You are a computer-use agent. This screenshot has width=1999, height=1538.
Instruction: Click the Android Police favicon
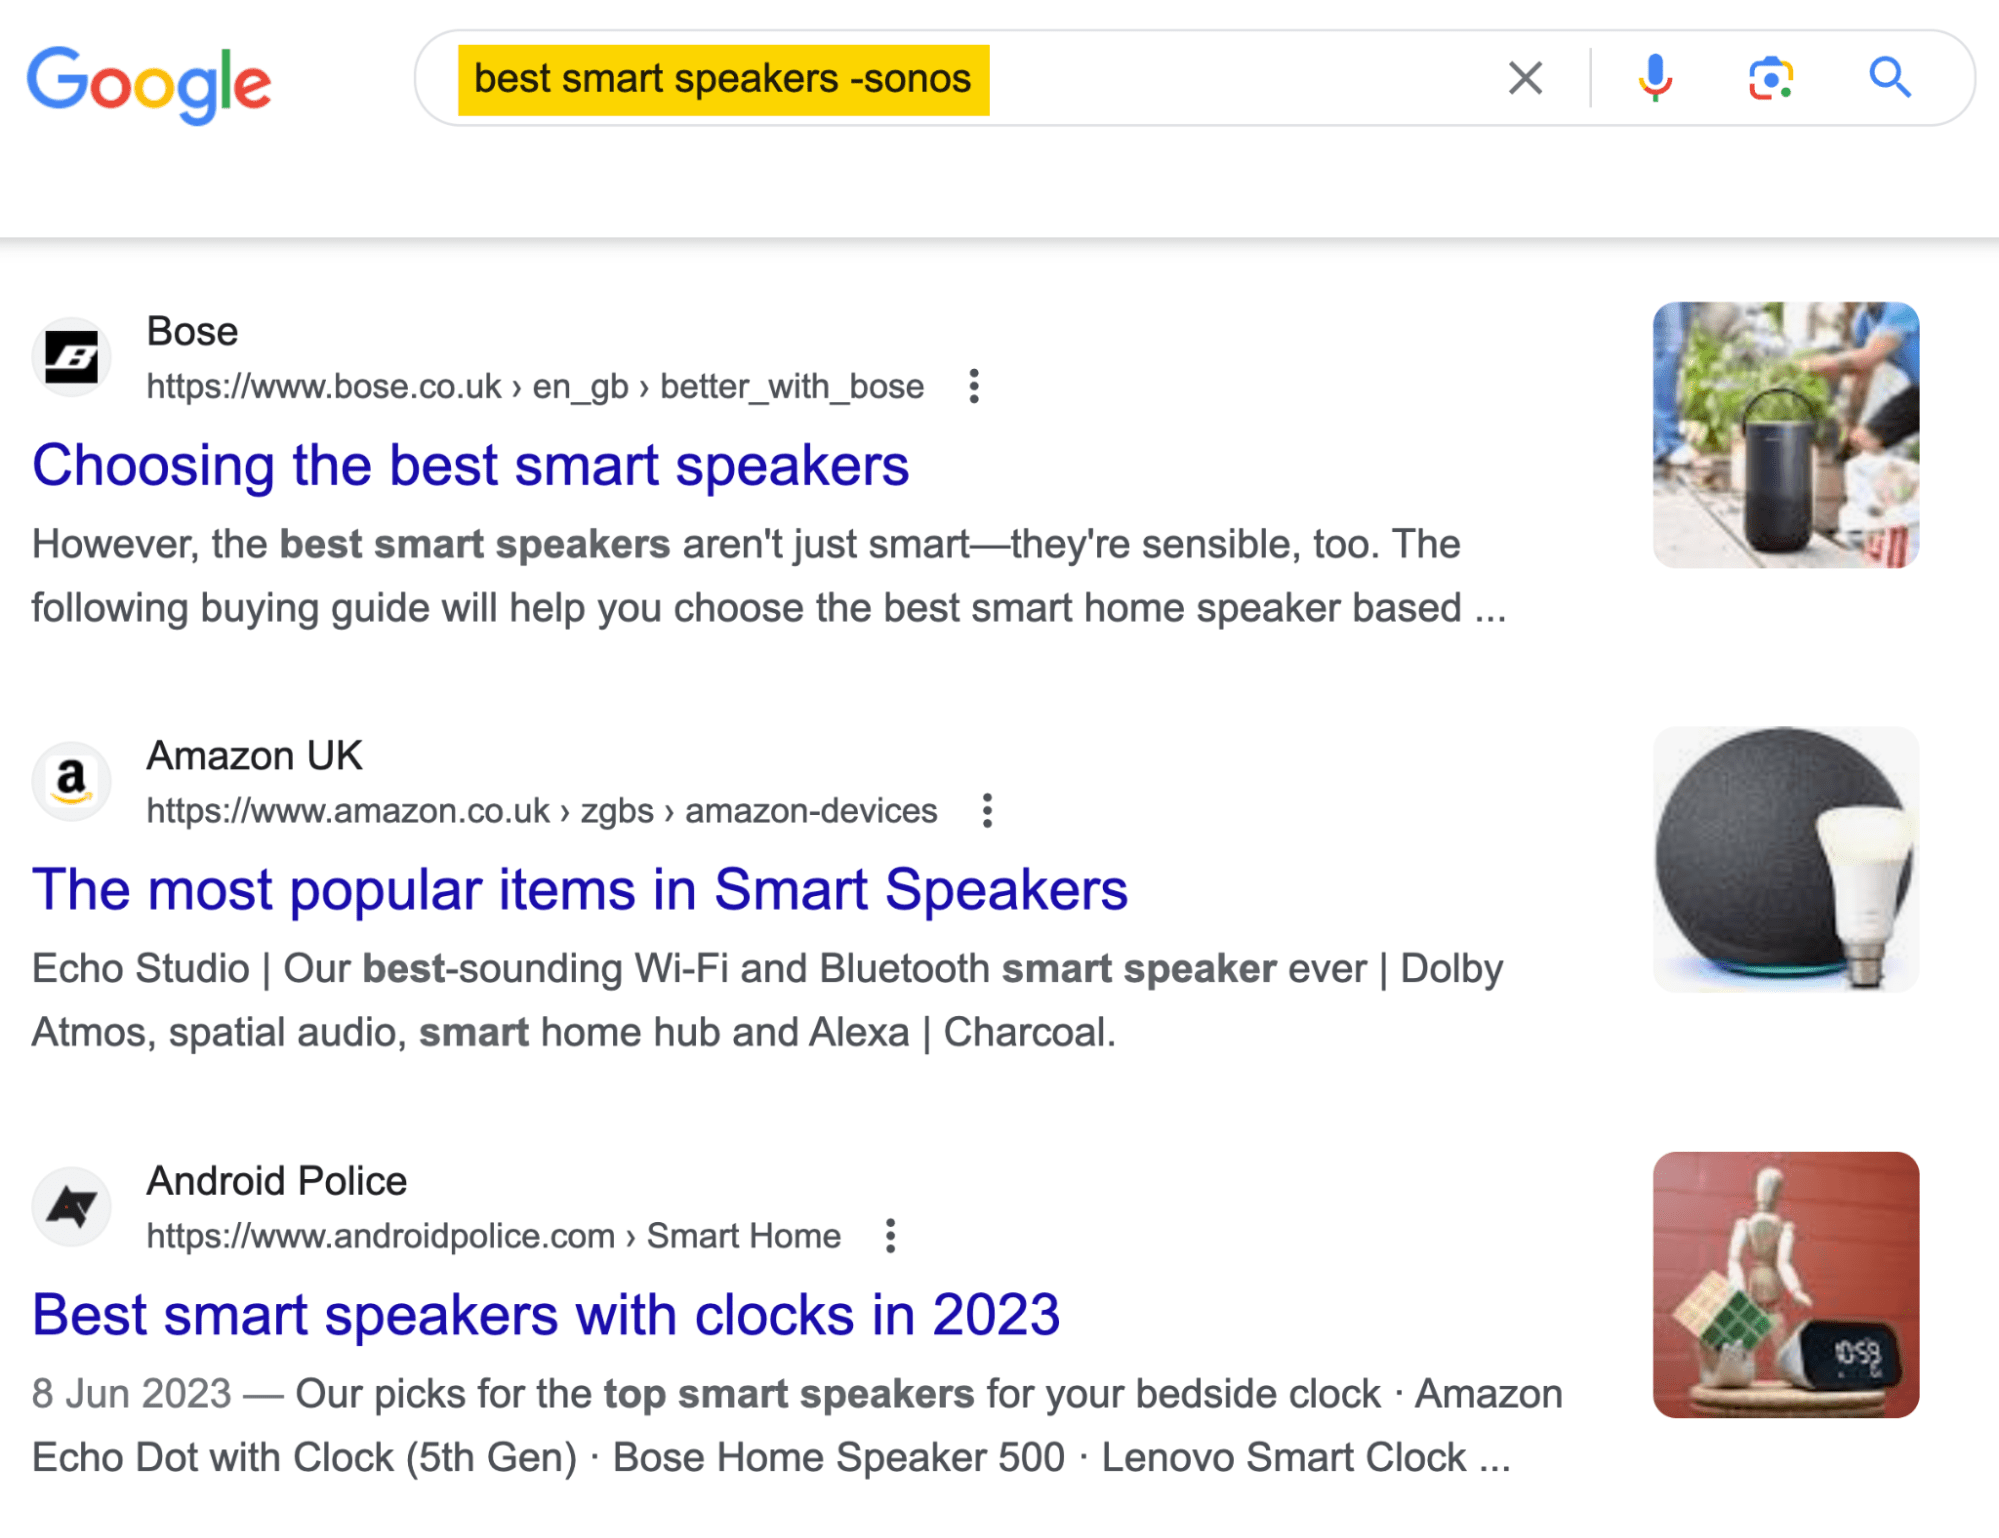click(71, 1207)
